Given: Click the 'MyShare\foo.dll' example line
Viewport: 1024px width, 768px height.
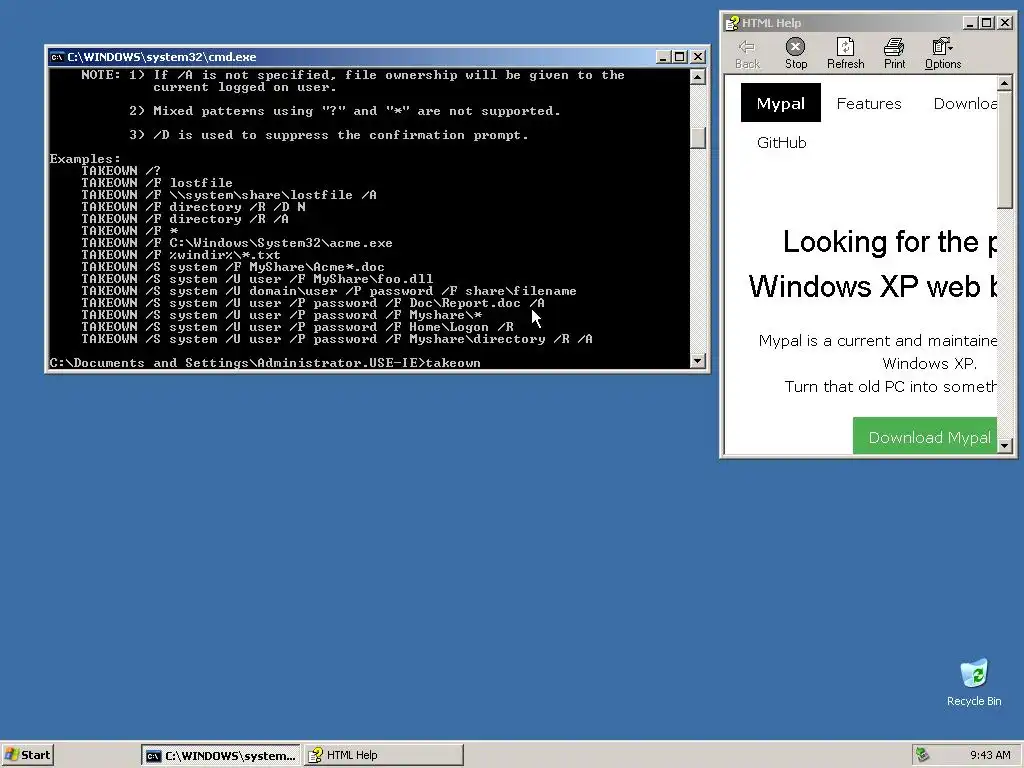Looking at the screenshot, I should pos(257,279).
